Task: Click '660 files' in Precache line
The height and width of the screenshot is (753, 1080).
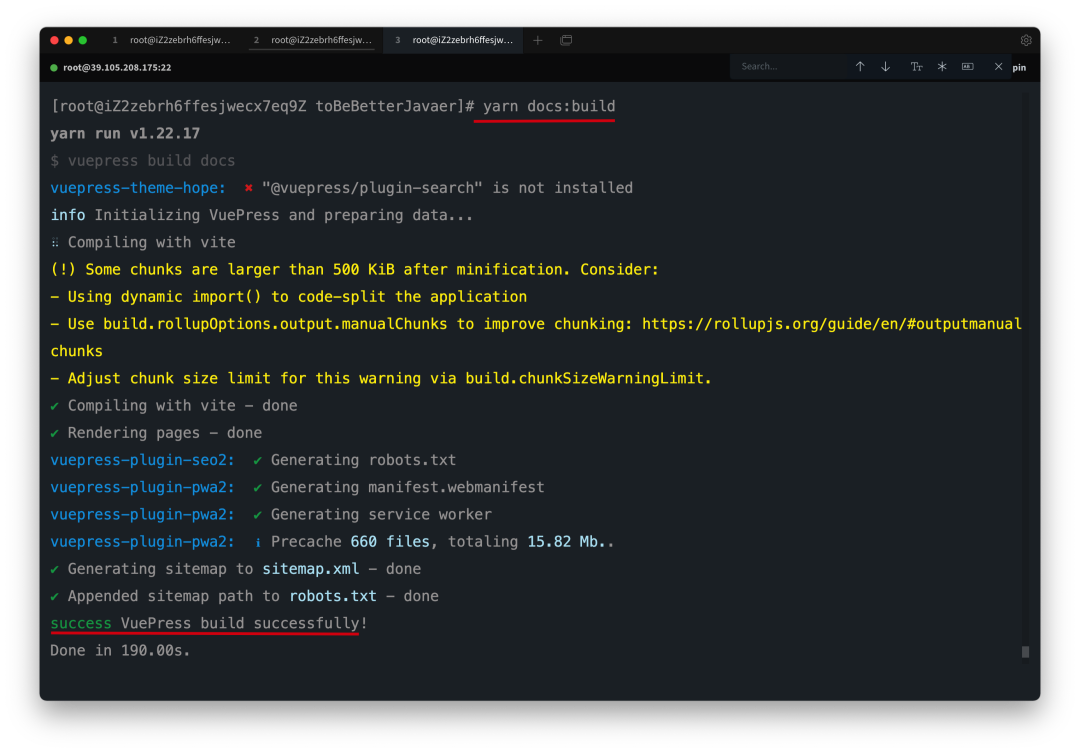Action: (x=390, y=541)
